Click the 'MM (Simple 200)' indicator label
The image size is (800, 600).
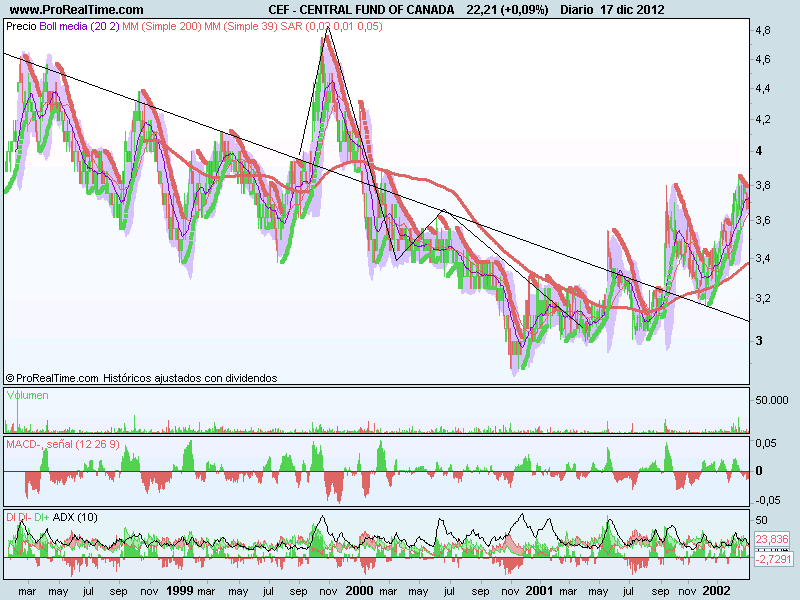[162, 26]
